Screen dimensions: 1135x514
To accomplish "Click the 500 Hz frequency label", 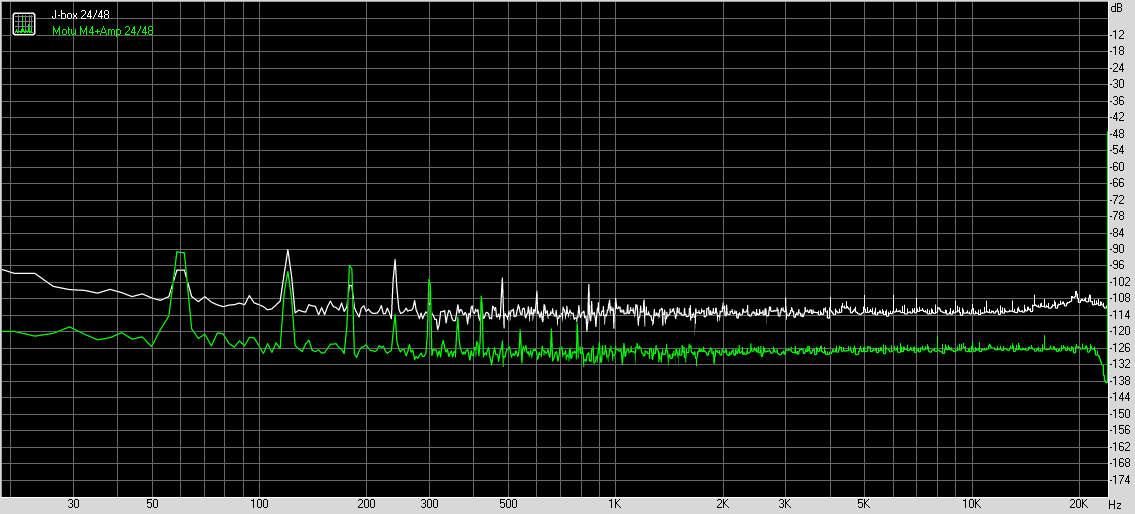I will 508,504.
